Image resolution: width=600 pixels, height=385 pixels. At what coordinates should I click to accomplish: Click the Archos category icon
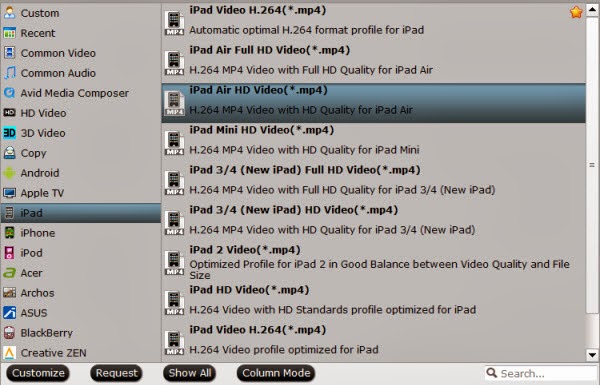(9, 293)
